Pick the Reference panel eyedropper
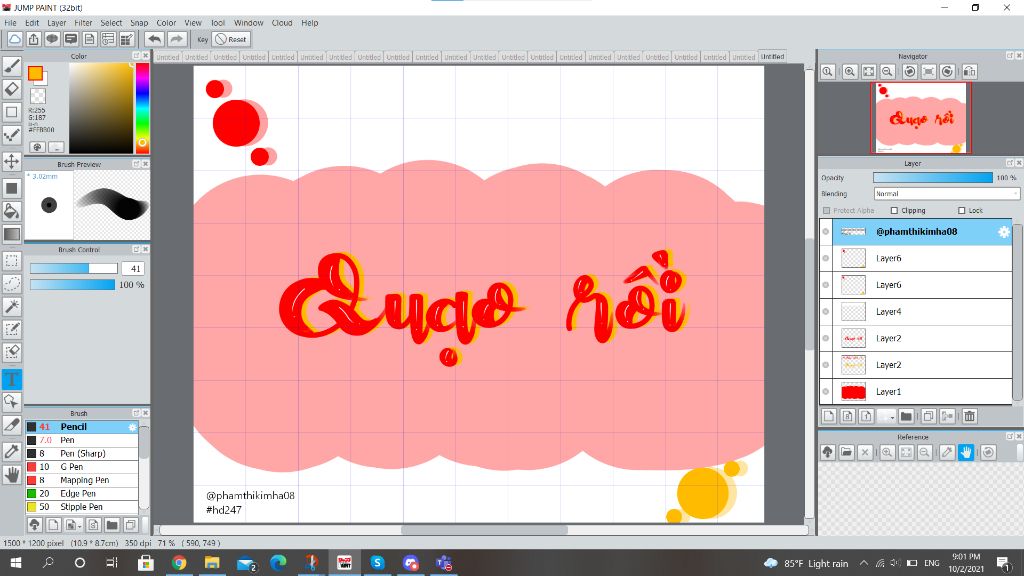This screenshot has width=1024, height=576. click(x=947, y=452)
